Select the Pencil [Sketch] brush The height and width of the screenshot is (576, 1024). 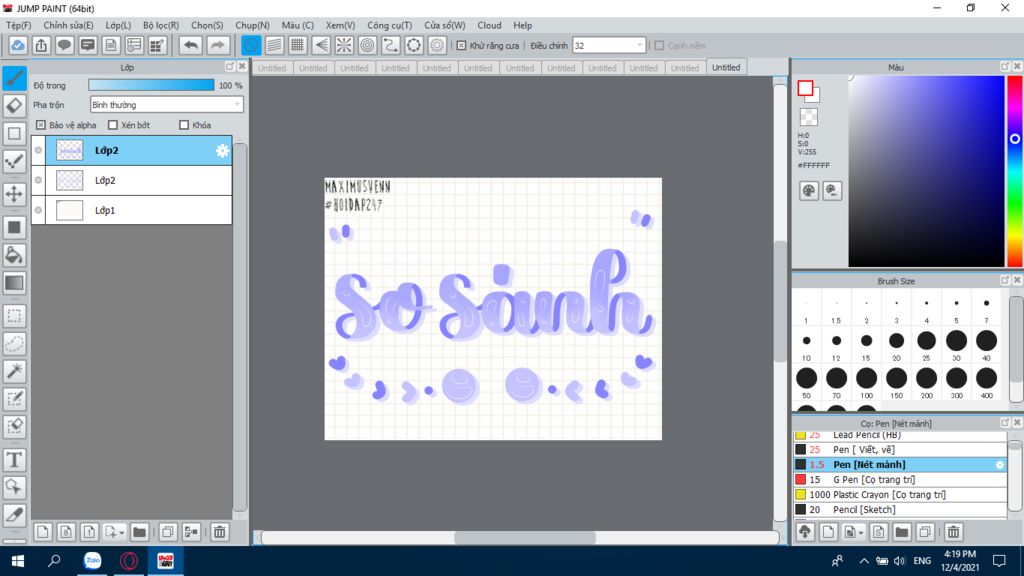pyautogui.click(x=900, y=510)
